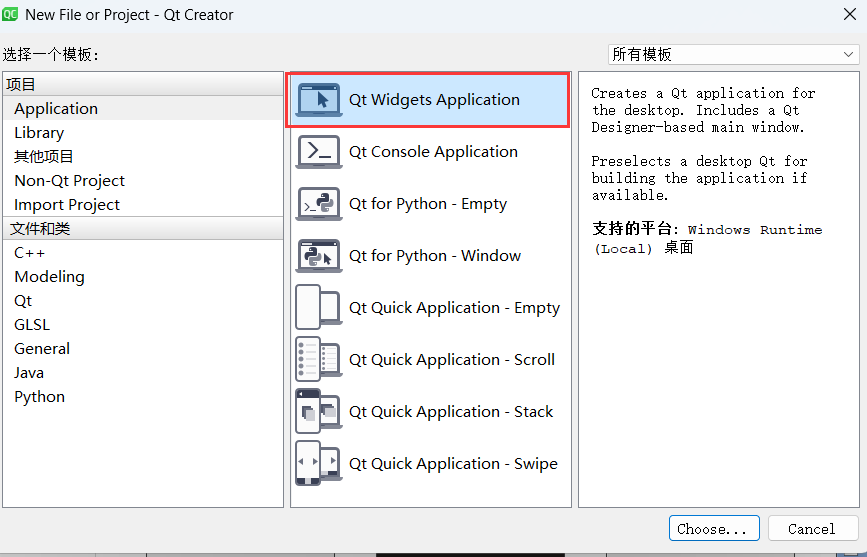
Task: Click the 项目 section header
Action: 143,84
